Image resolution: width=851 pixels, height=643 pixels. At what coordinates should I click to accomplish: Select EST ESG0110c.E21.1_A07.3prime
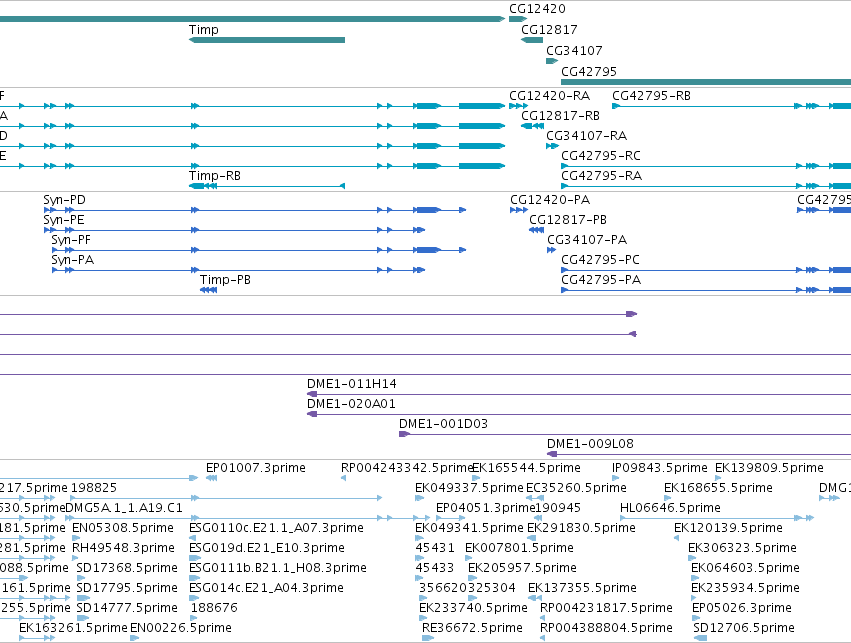coord(193,538)
